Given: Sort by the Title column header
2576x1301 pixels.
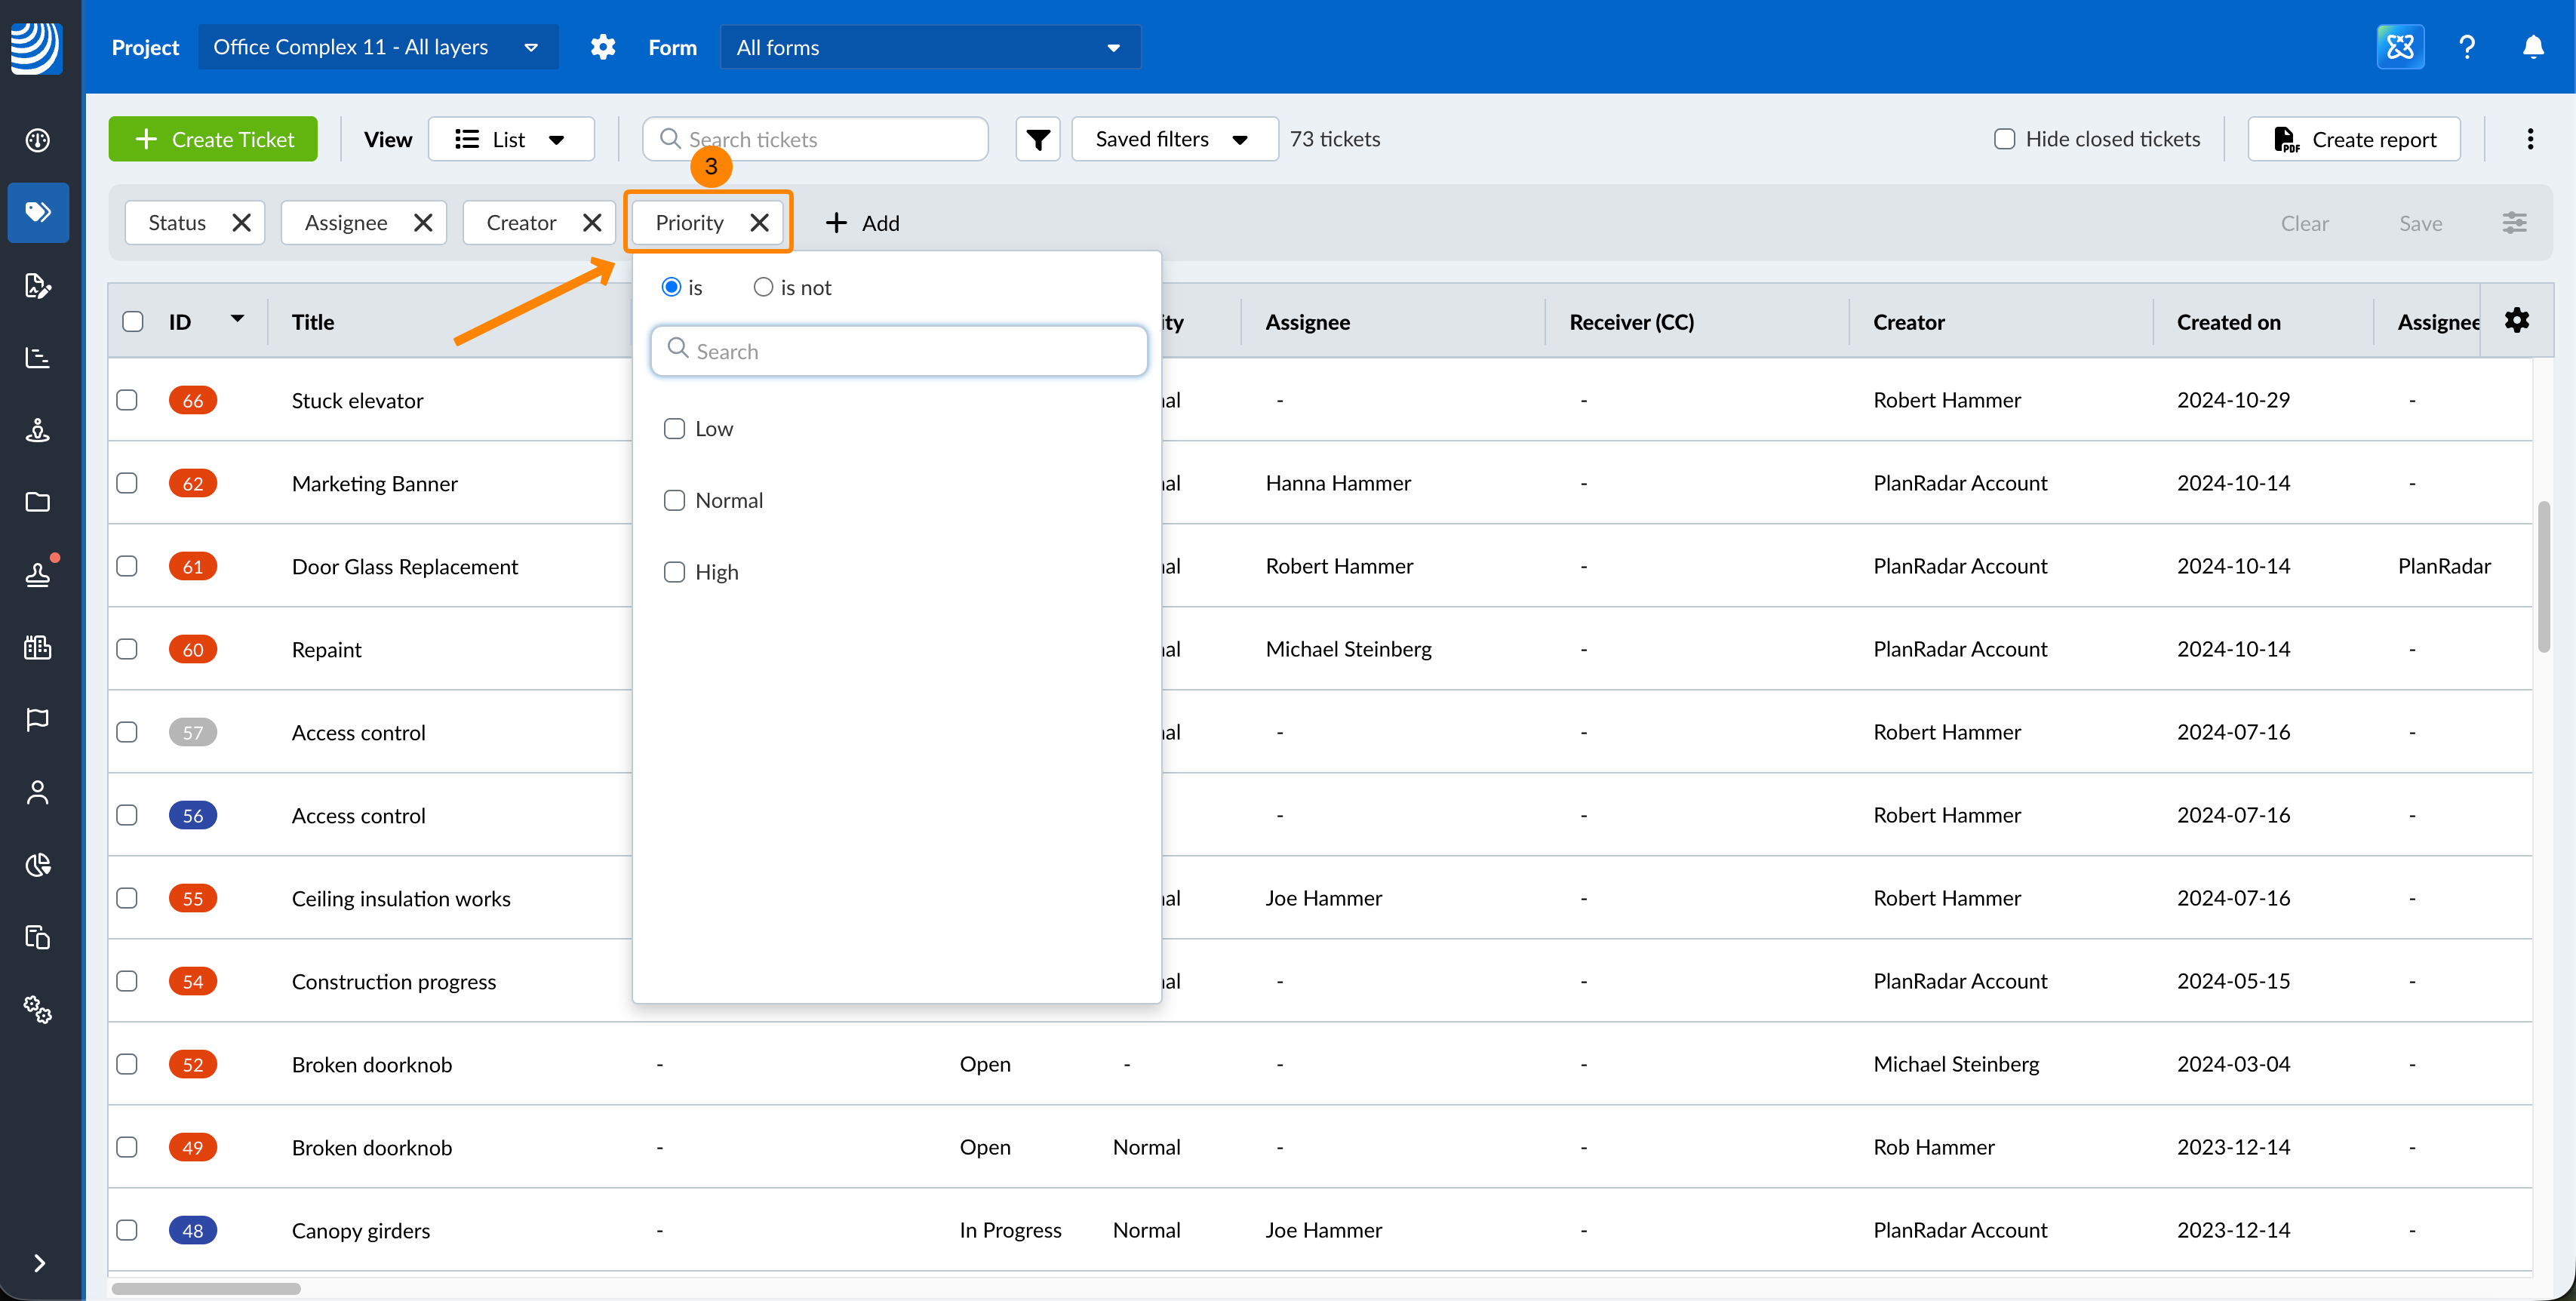Looking at the screenshot, I should (x=313, y=322).
